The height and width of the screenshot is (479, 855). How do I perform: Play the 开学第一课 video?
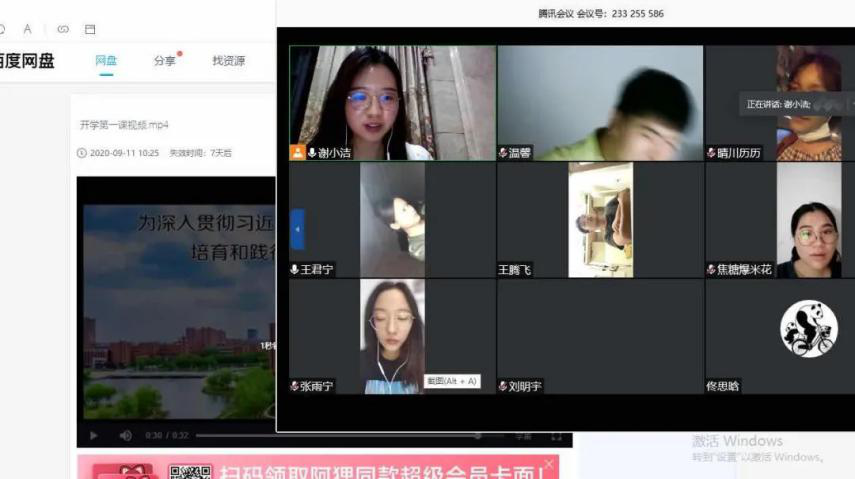94,435
